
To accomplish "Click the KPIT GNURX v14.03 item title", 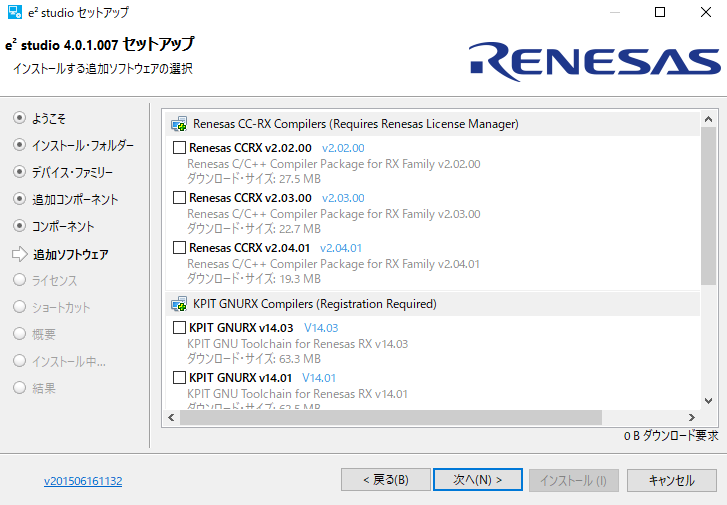I will pyautogui.click(x=241, y=328).
